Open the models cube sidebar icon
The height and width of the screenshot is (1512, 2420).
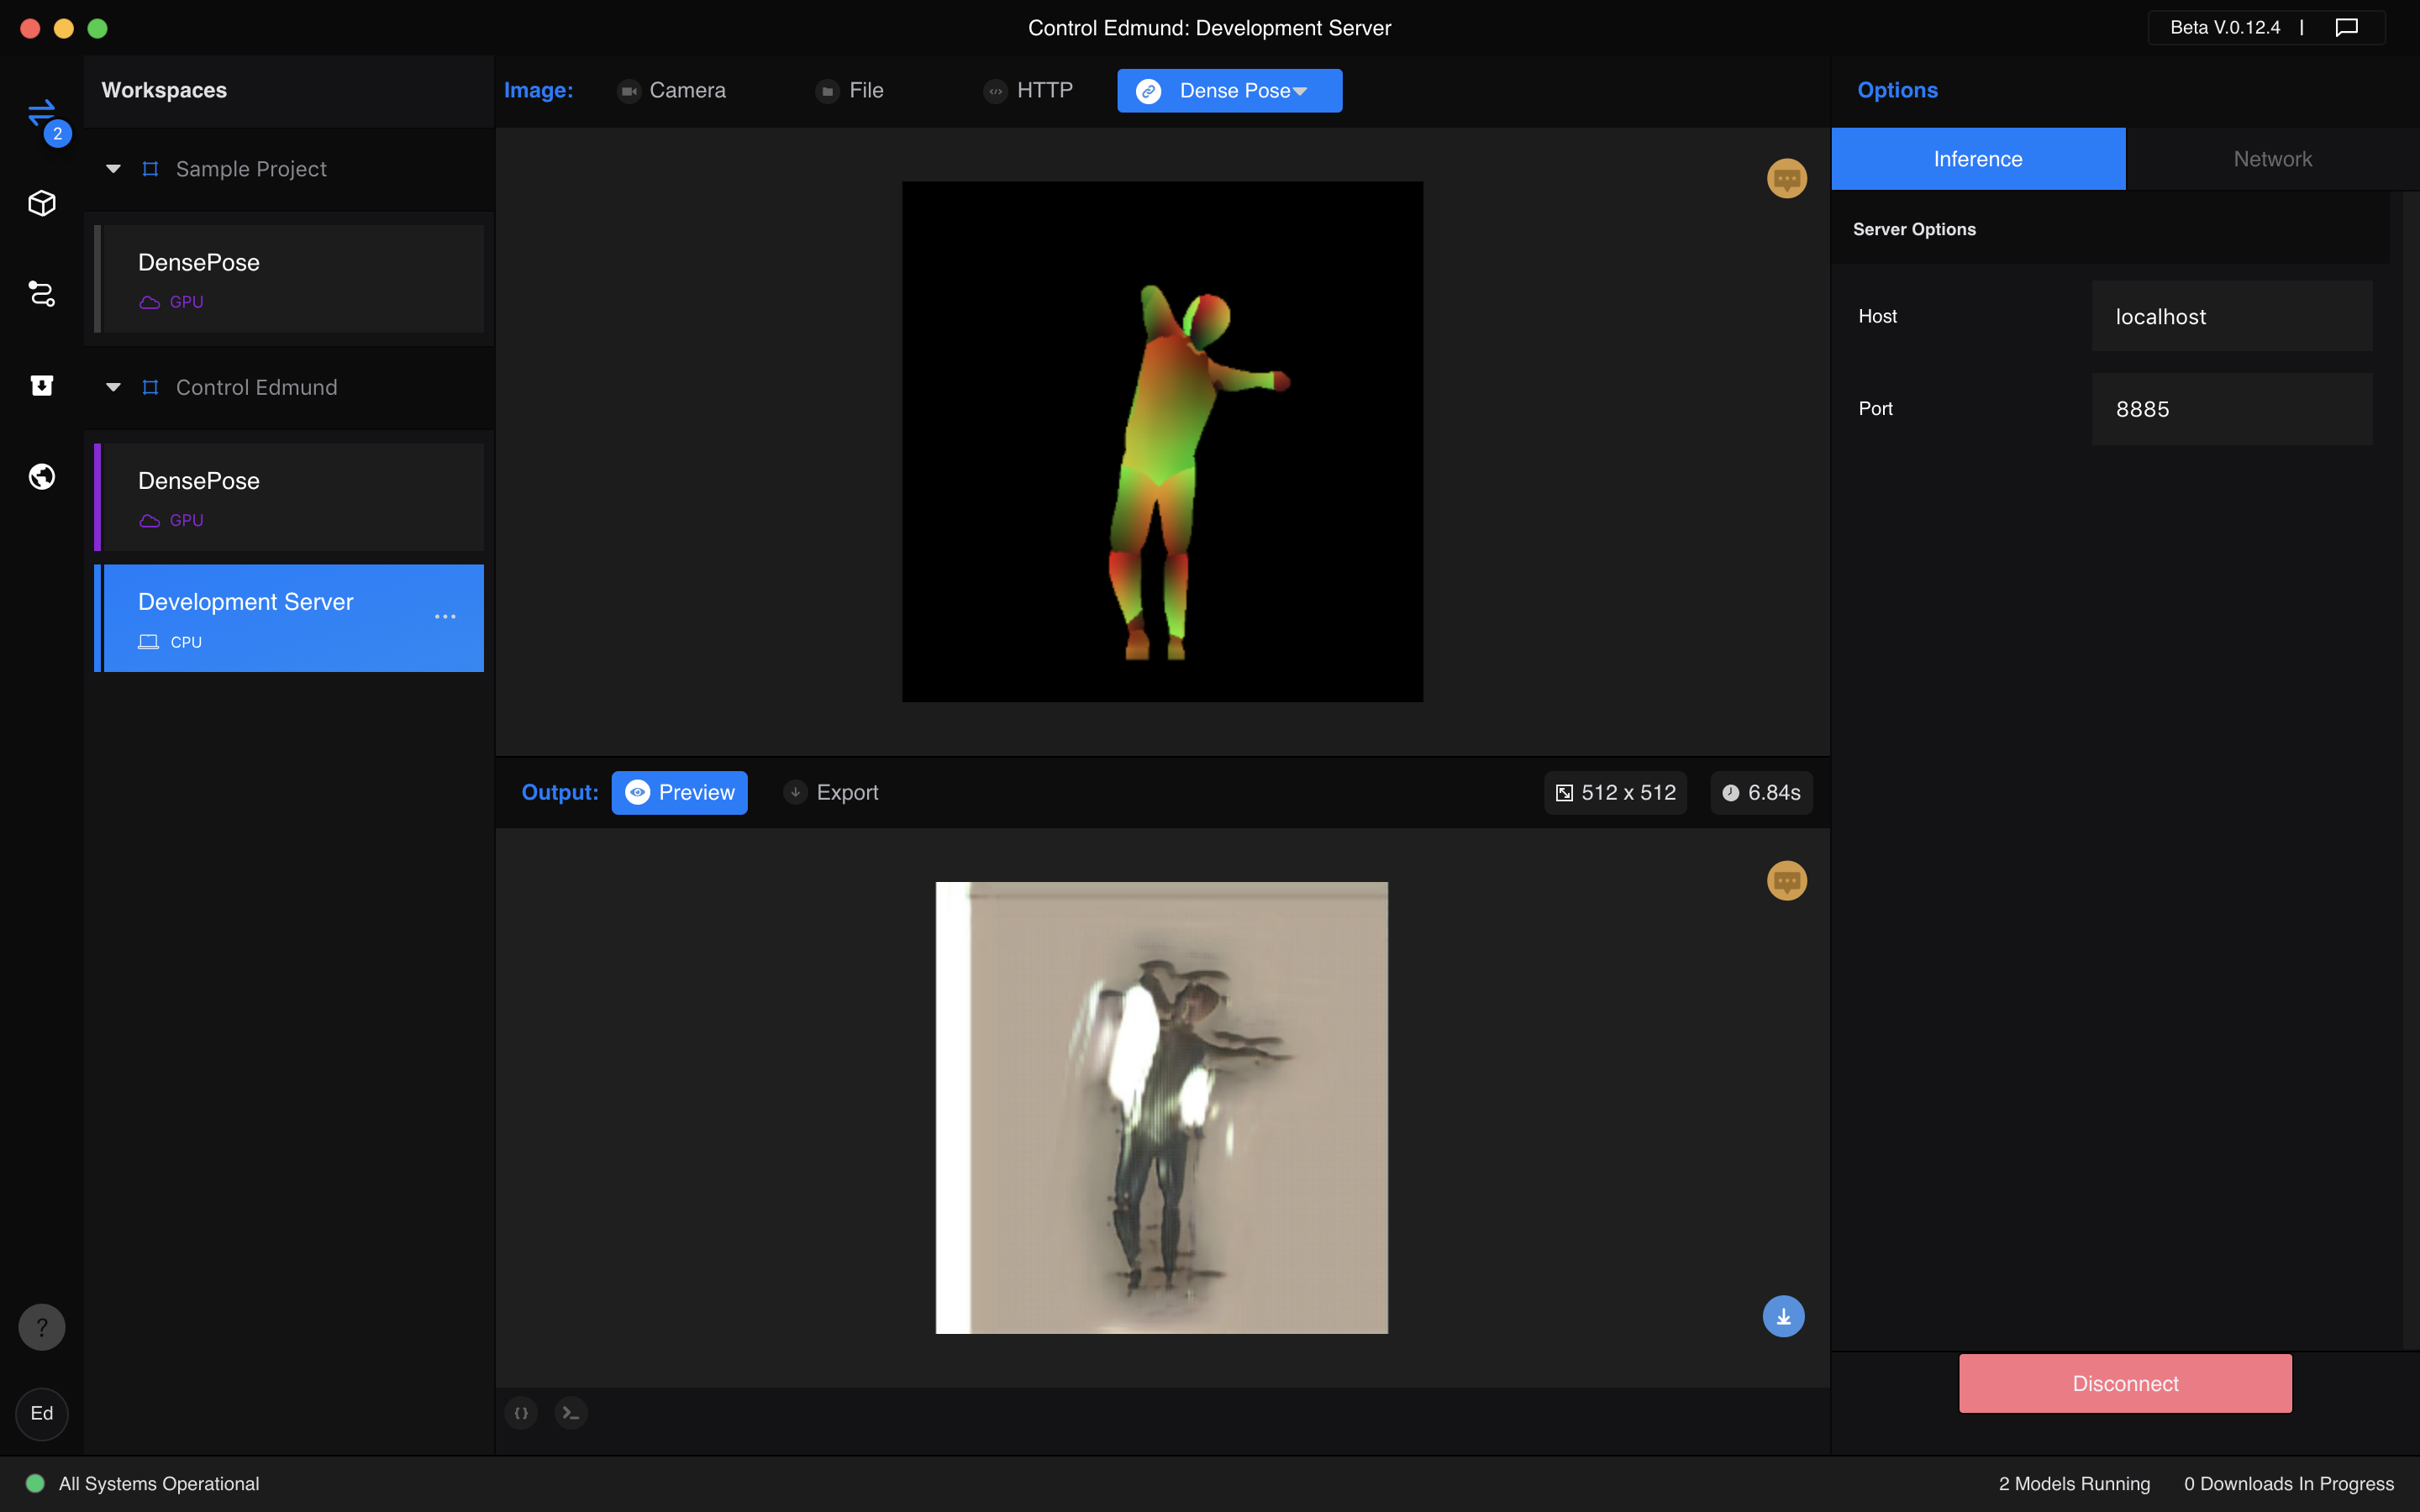pyautogui.click(x=41, y=203)
